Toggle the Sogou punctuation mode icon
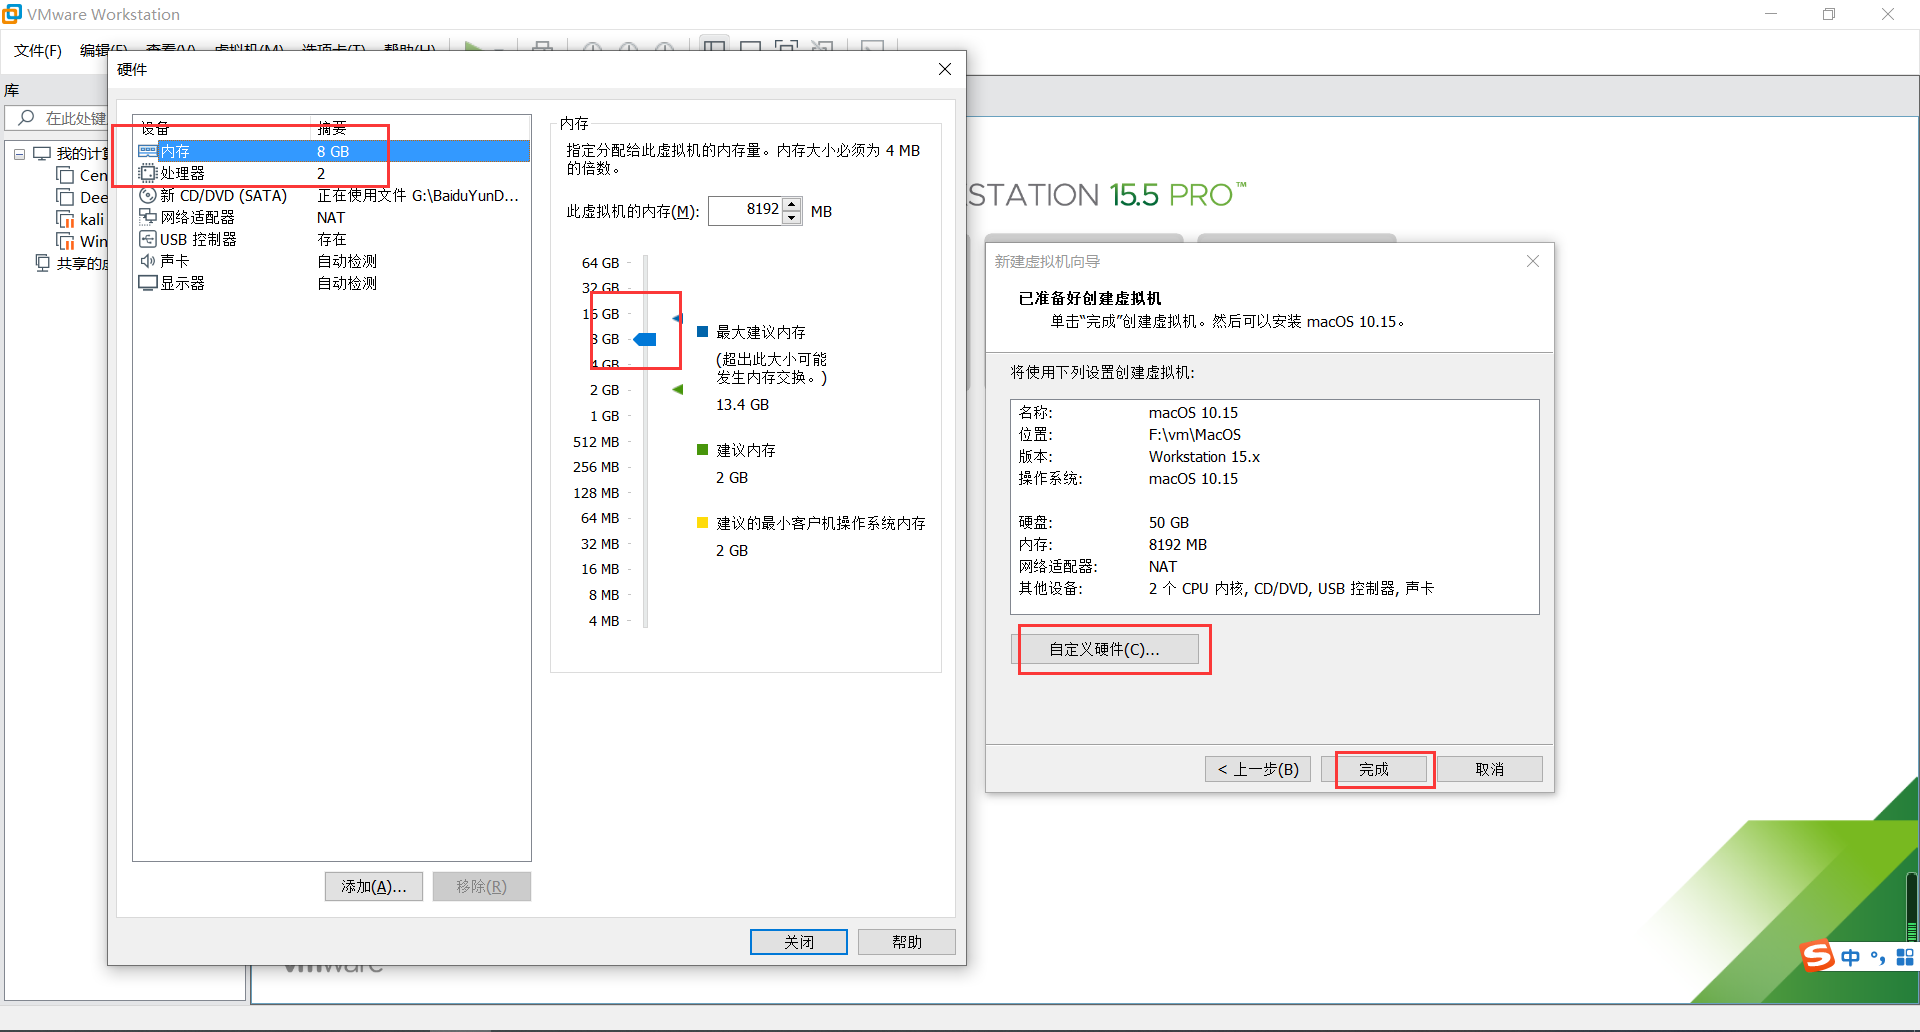Image resolution: width=1920 pixels, height=1032 pixels. 1878,957
